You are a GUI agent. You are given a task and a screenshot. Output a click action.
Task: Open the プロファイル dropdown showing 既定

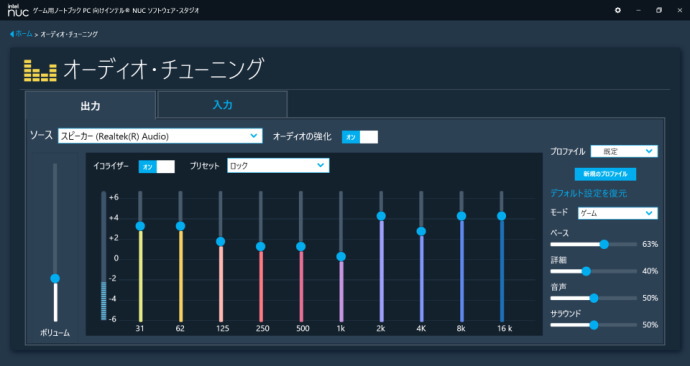coord(624,151)
